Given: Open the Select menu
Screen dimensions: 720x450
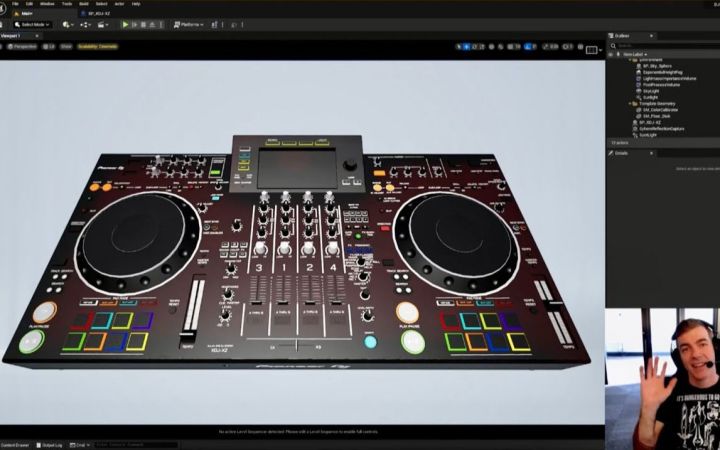Looking at the screenshot, I should coord(101,4).
